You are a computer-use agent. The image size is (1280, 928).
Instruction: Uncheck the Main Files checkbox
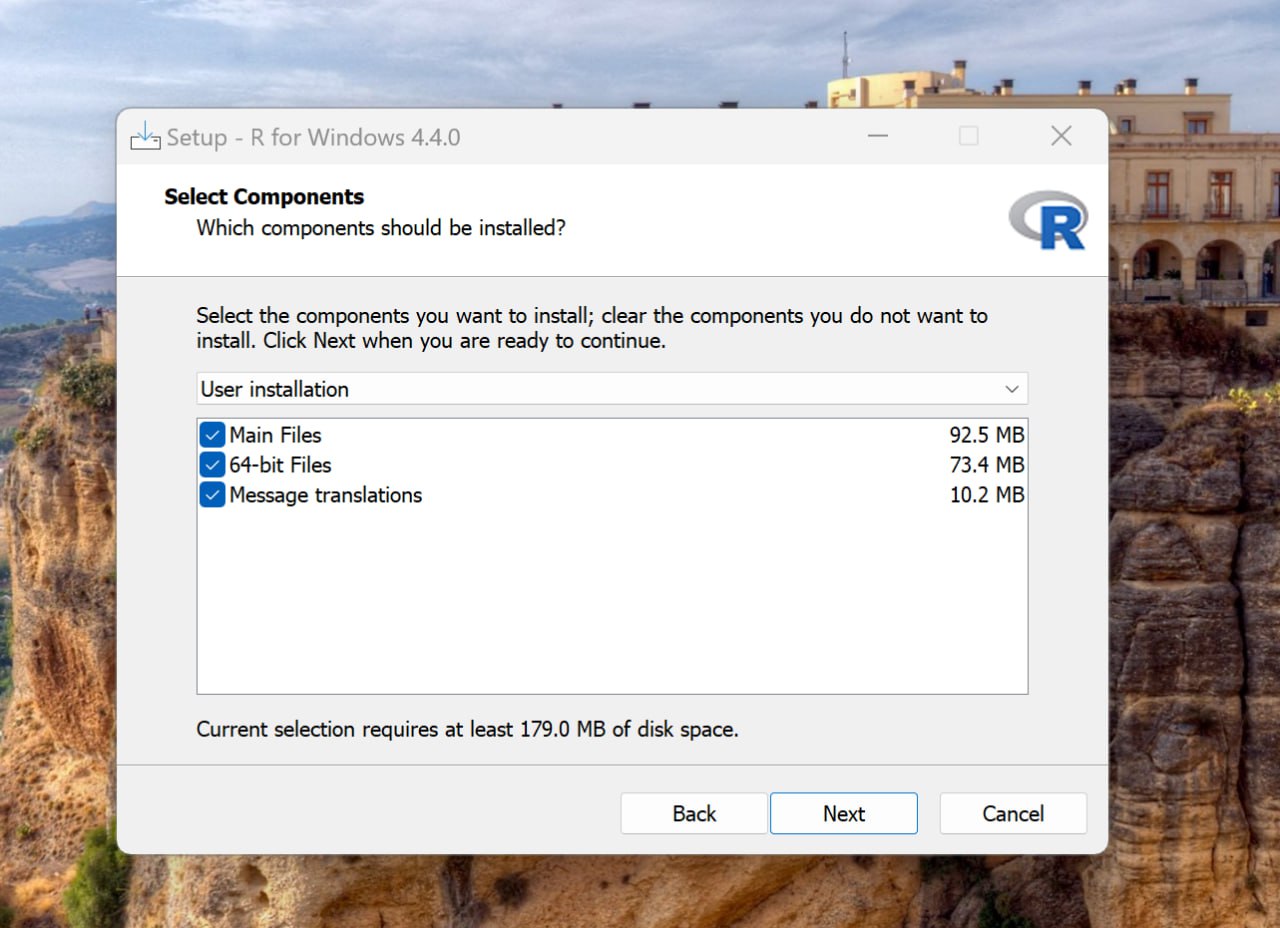point(212,435)
